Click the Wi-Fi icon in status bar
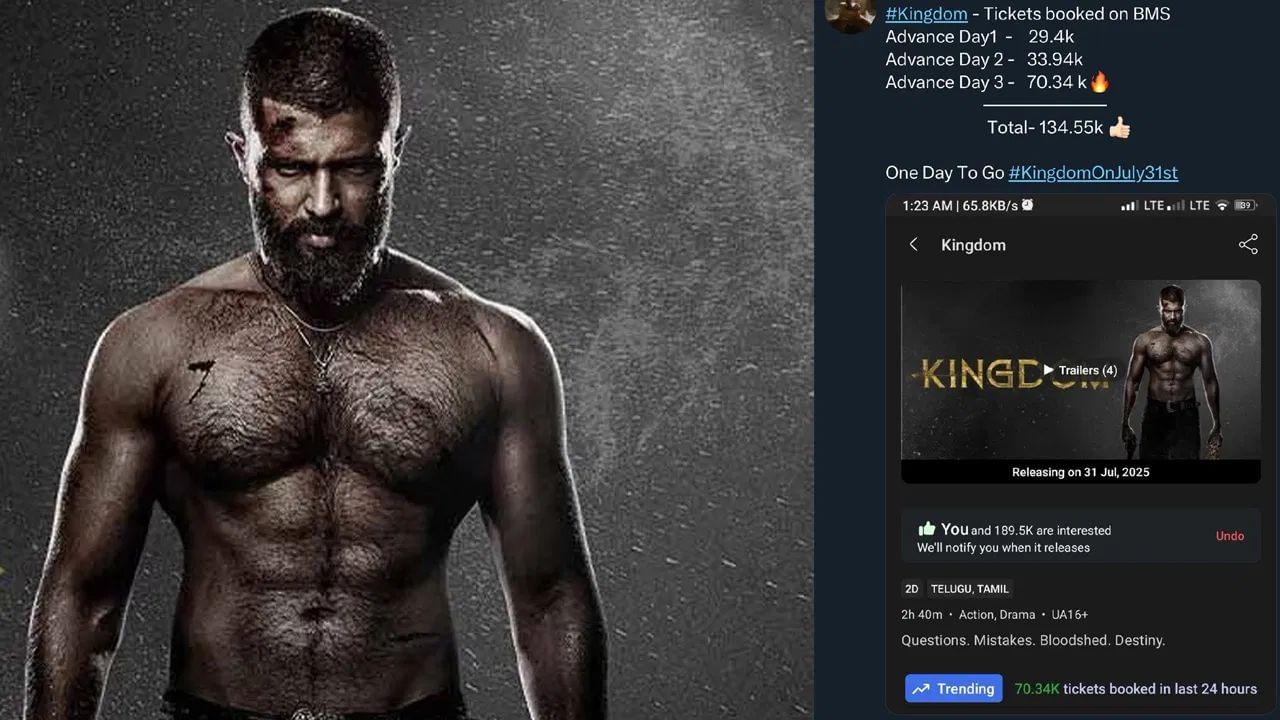The width and height of the screenshot is (1280, 720). tap(1221, 205)
